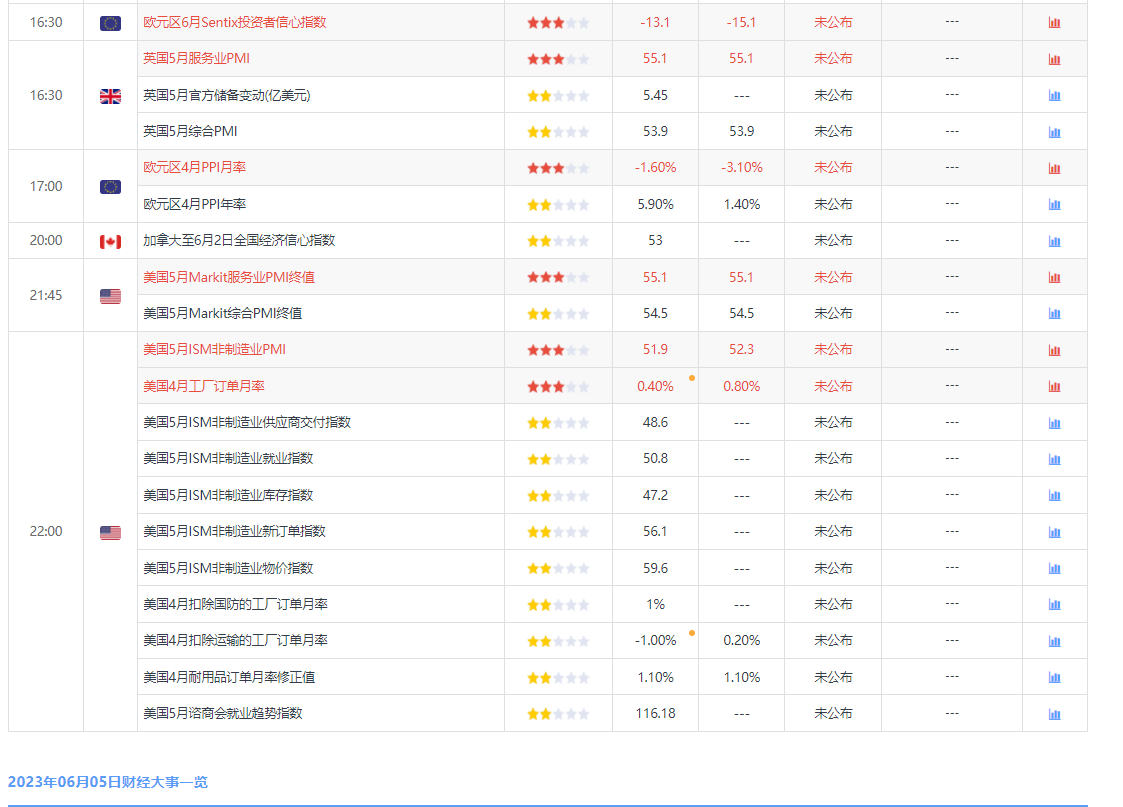Open 欧元区6月Sentix投资者信心指数 indicator
Viewport: 1123px width, 807px height.
tap(235, 22)
